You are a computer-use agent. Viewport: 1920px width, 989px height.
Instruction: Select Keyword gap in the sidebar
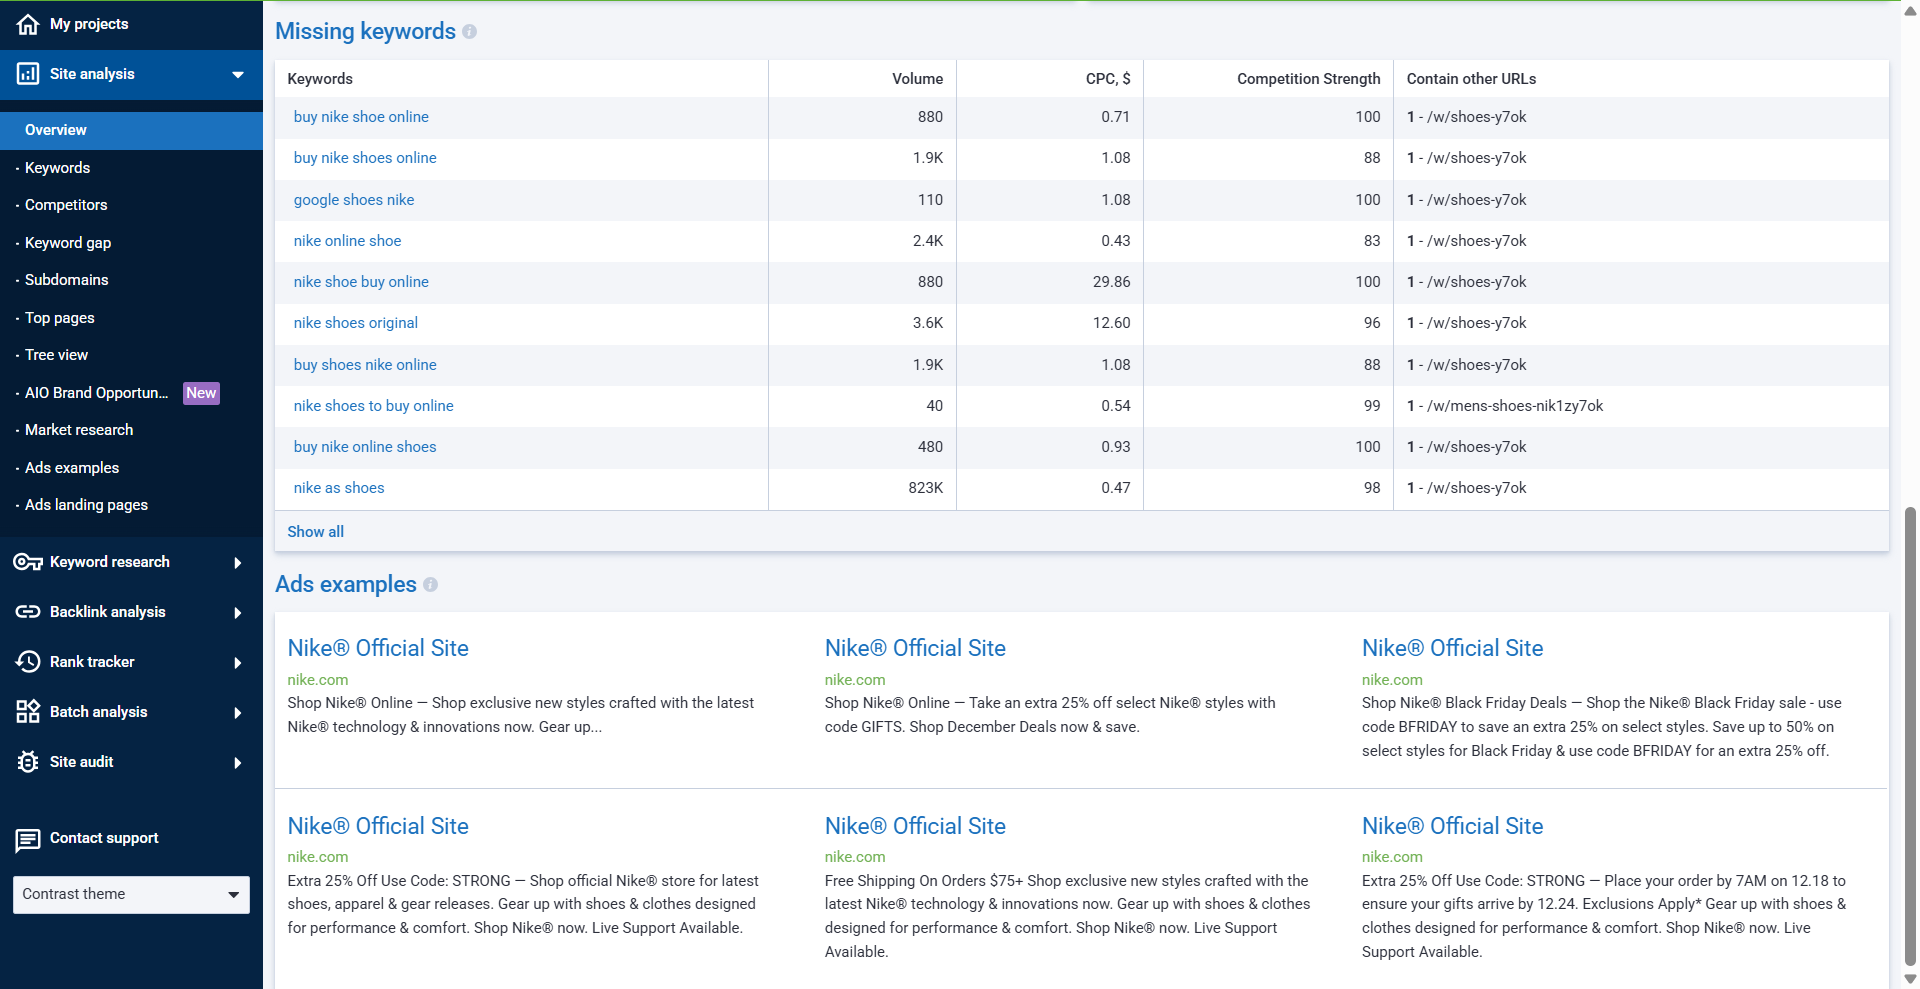click(x=68, y=243)
